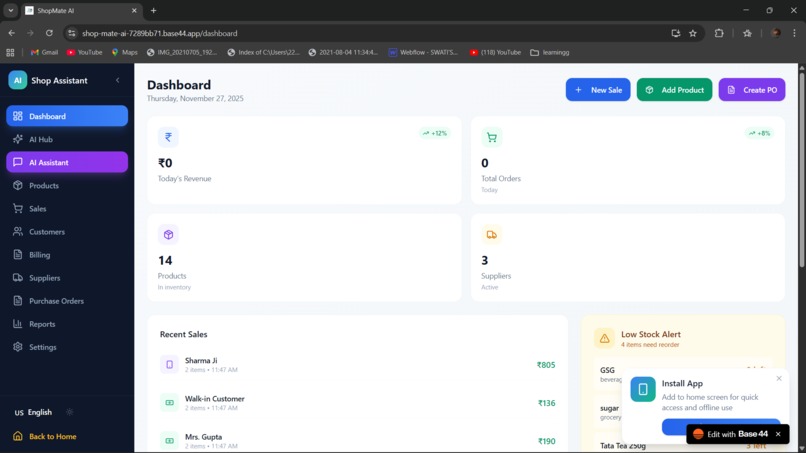Click the install app icon in address bar
This screenshot has height=453, width=806.
tap(675, 33)
